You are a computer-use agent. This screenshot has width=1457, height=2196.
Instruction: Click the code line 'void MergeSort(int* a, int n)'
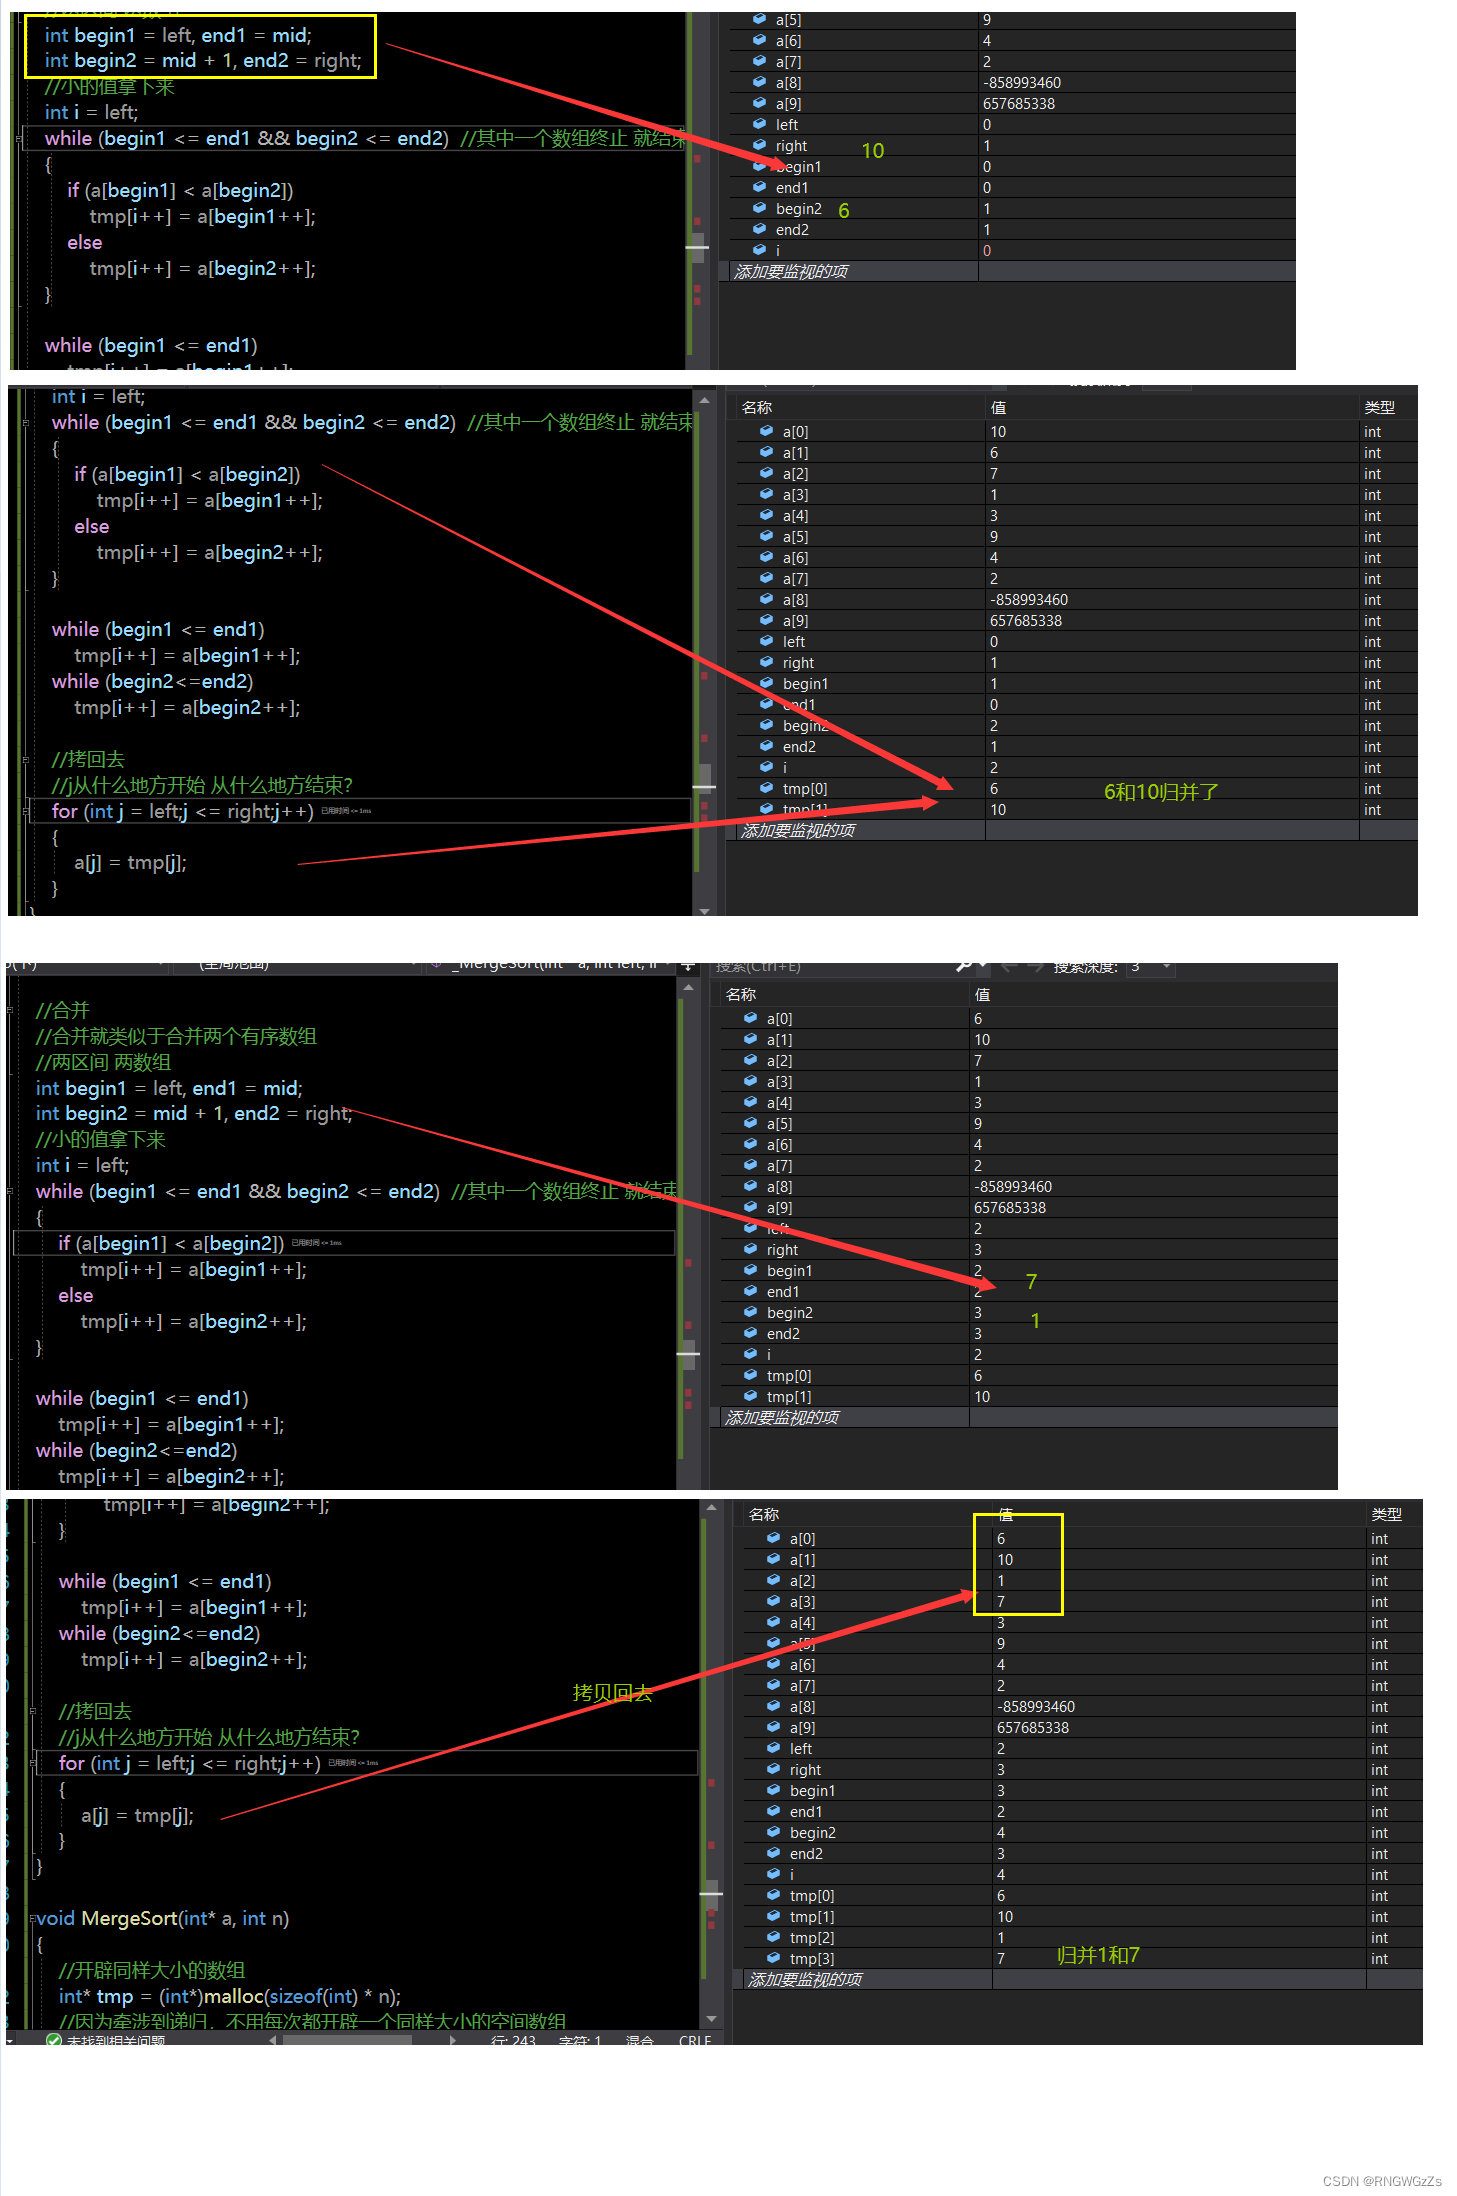[162, 1918]
